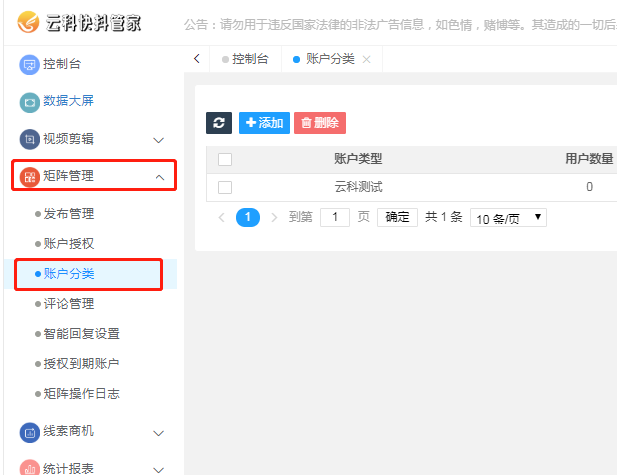Click the blue 添加 button
The image size is (617, 475).
click(264, 123)
